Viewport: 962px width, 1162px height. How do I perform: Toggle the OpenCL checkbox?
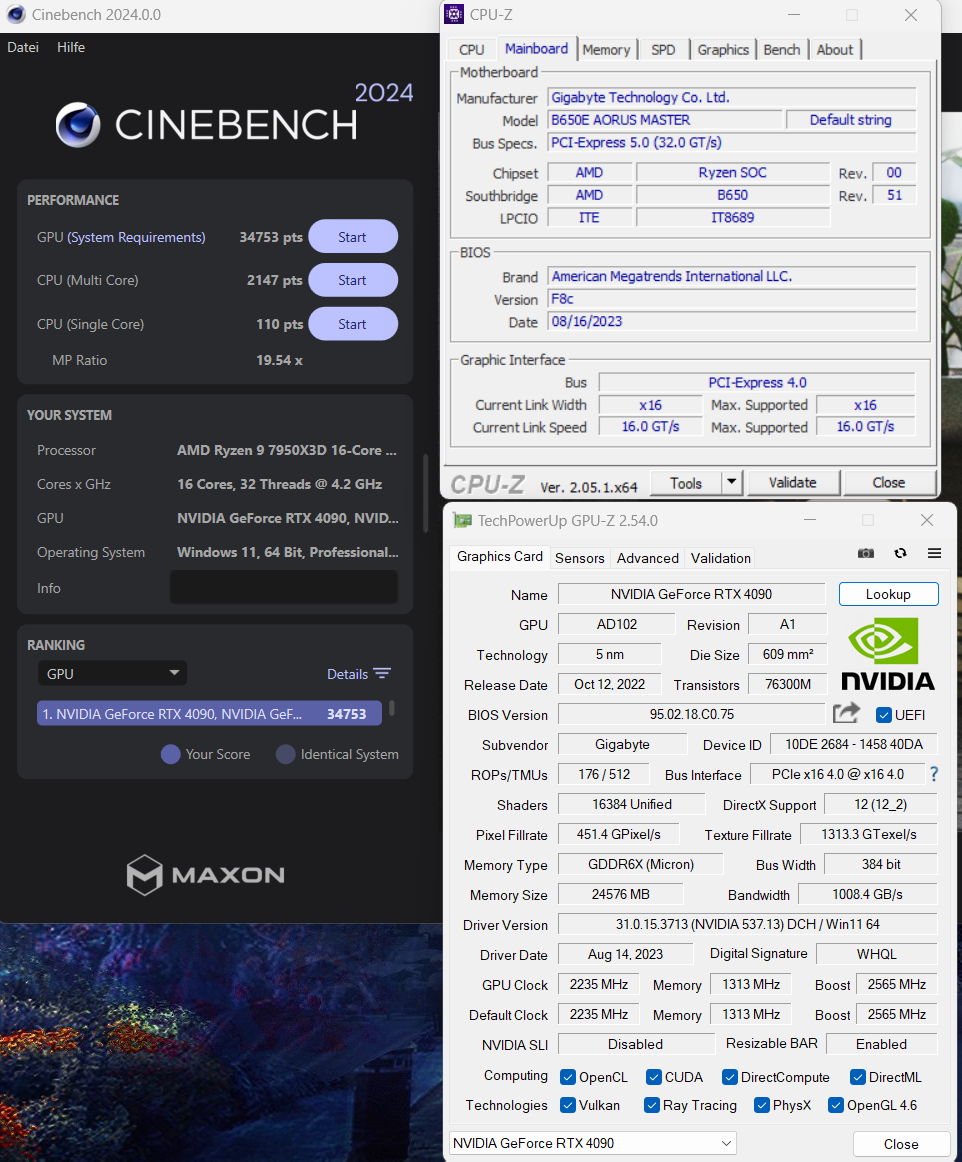point(568,1077)
